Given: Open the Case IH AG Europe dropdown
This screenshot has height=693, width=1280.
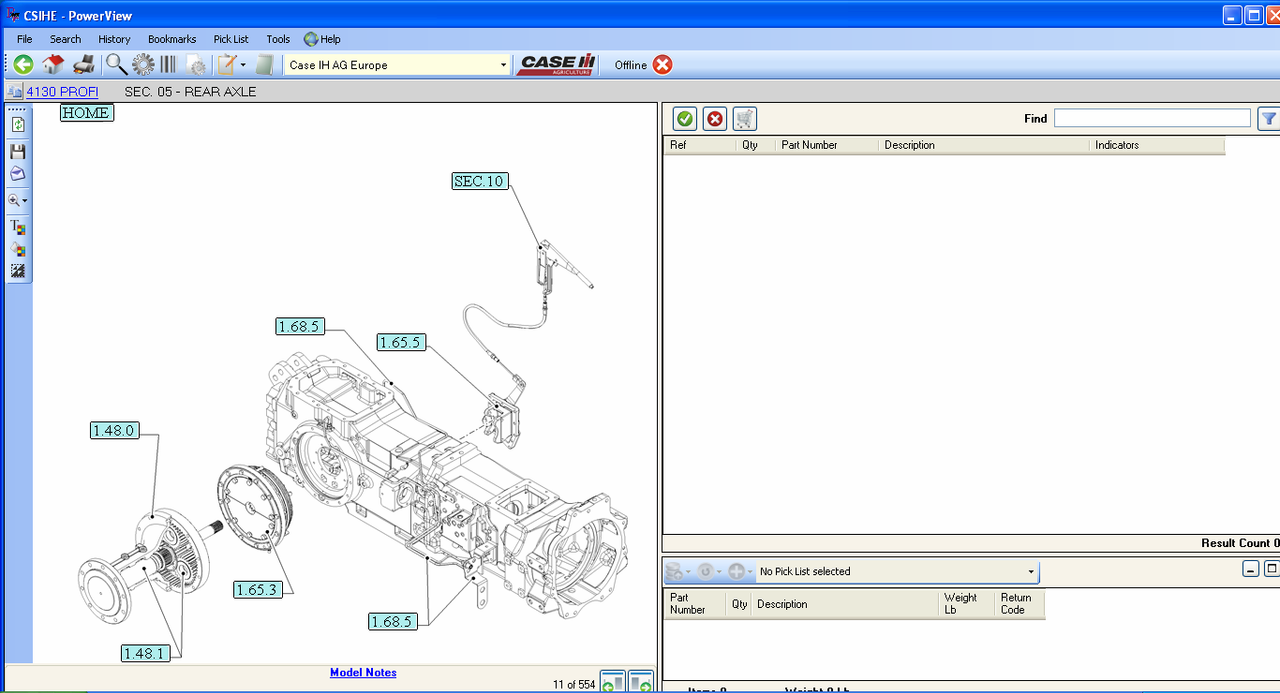Looking at the screenshot, I should pos(503,65).
